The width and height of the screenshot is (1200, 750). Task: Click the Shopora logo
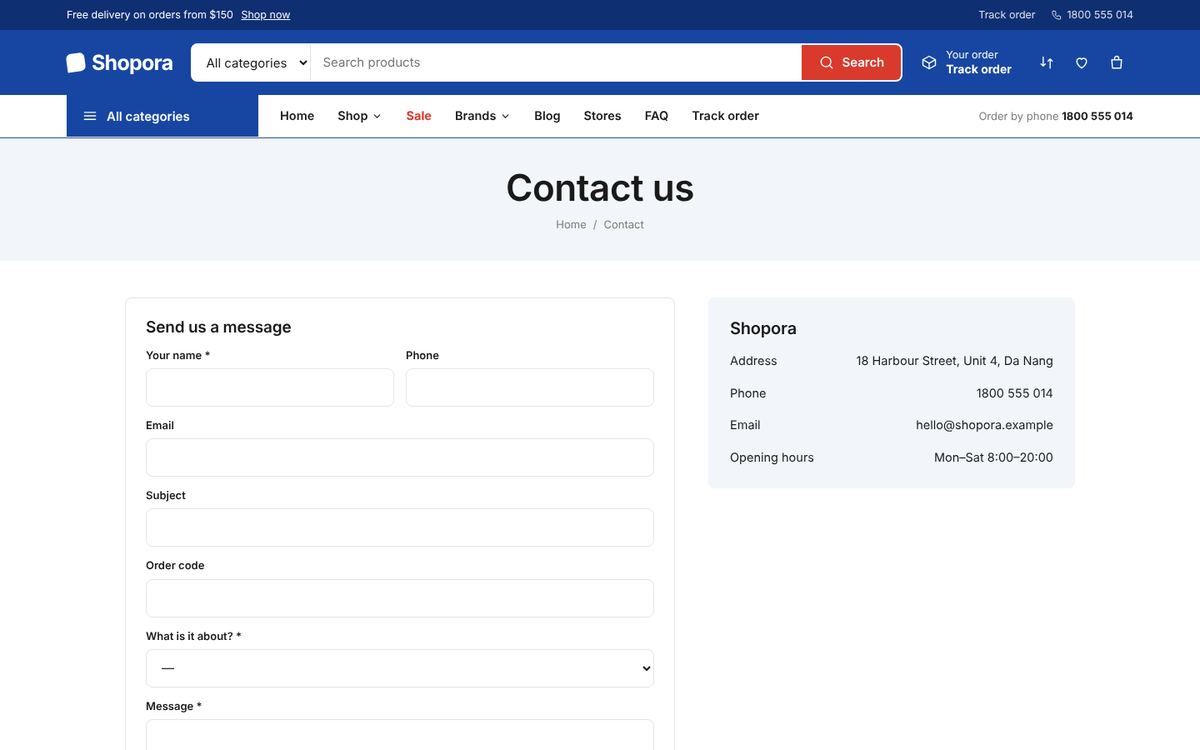point(119,63)
